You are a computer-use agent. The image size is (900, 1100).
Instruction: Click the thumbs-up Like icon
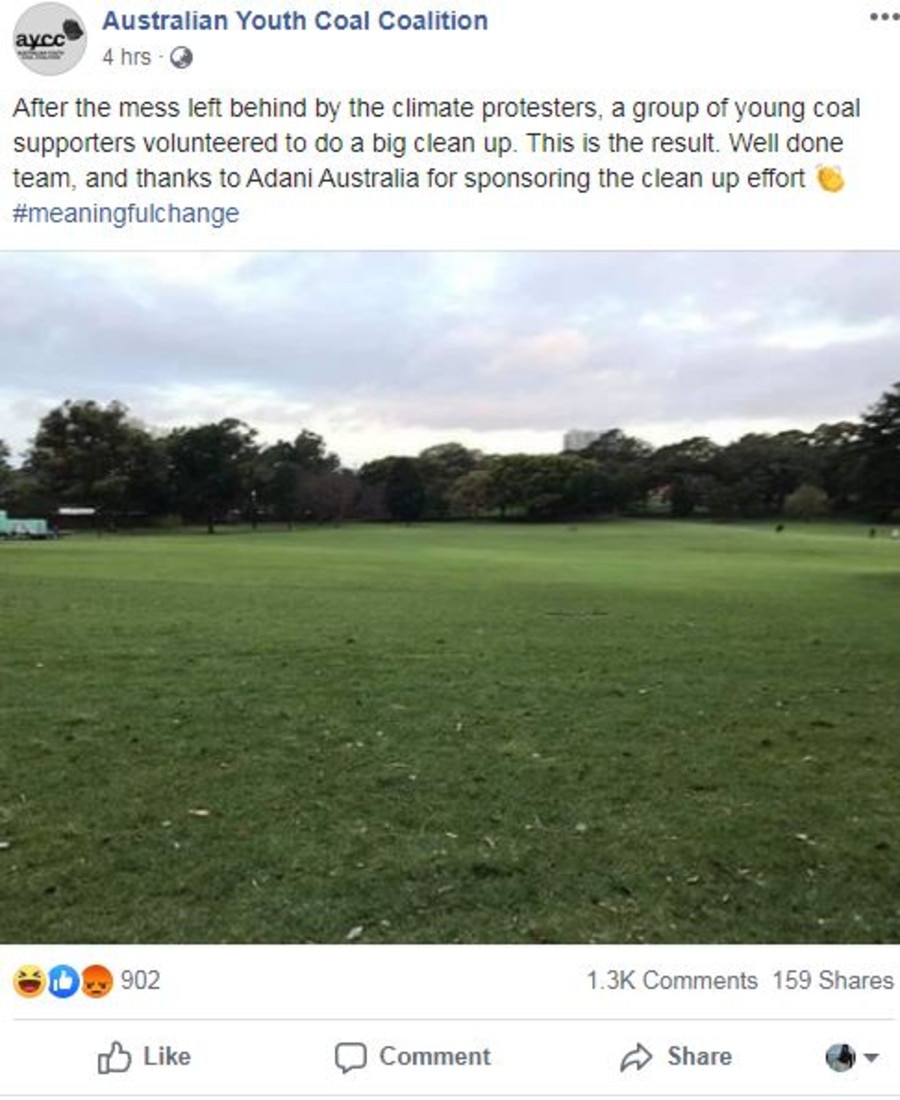(114, 1057)
